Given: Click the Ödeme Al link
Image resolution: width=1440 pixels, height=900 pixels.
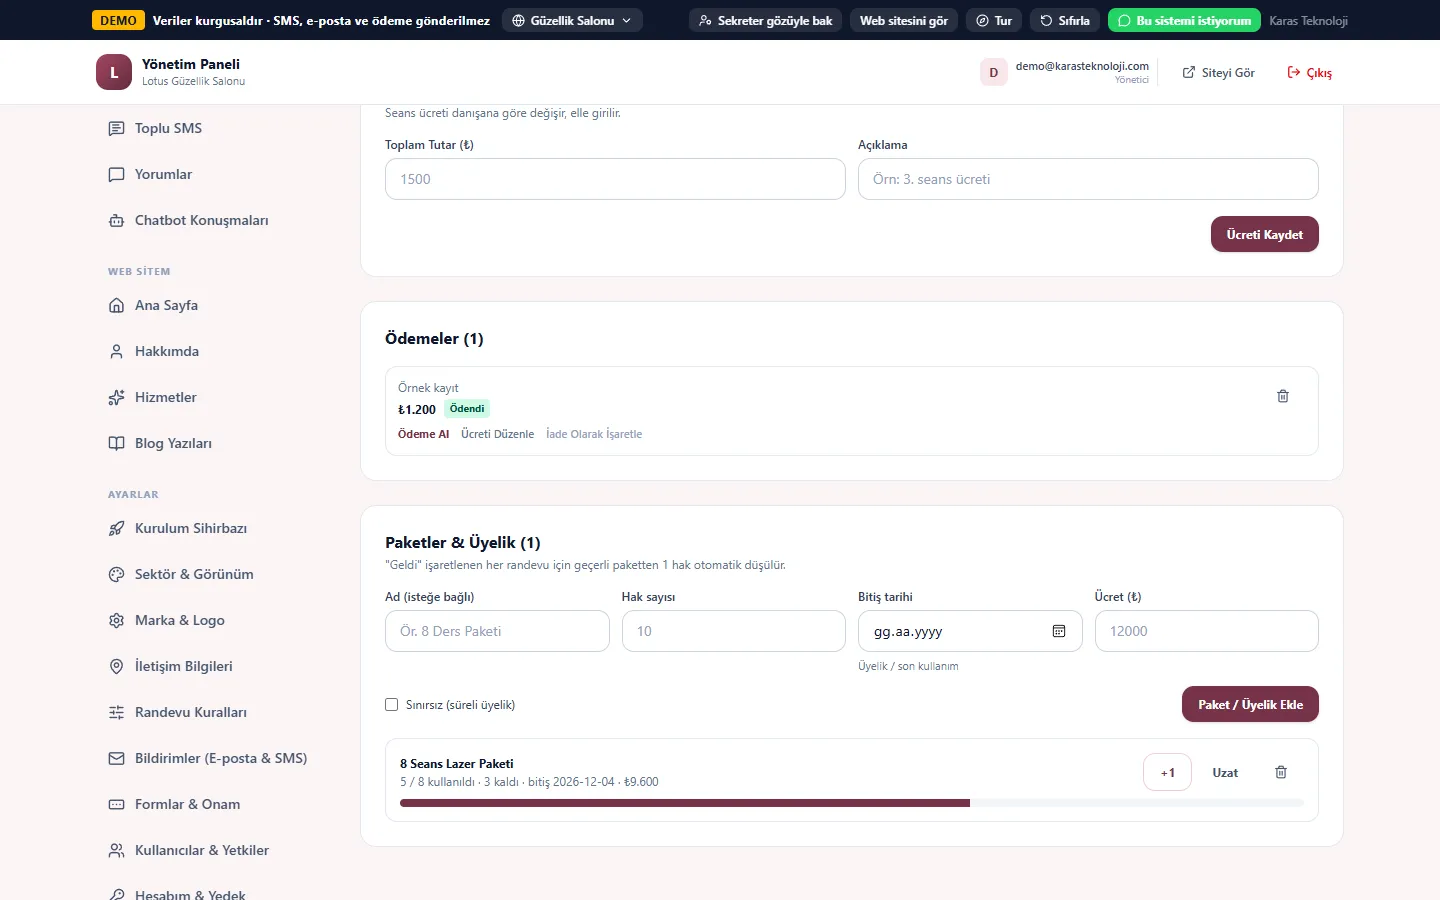Looking at the screenshot, I should click(x=423, y=434).
